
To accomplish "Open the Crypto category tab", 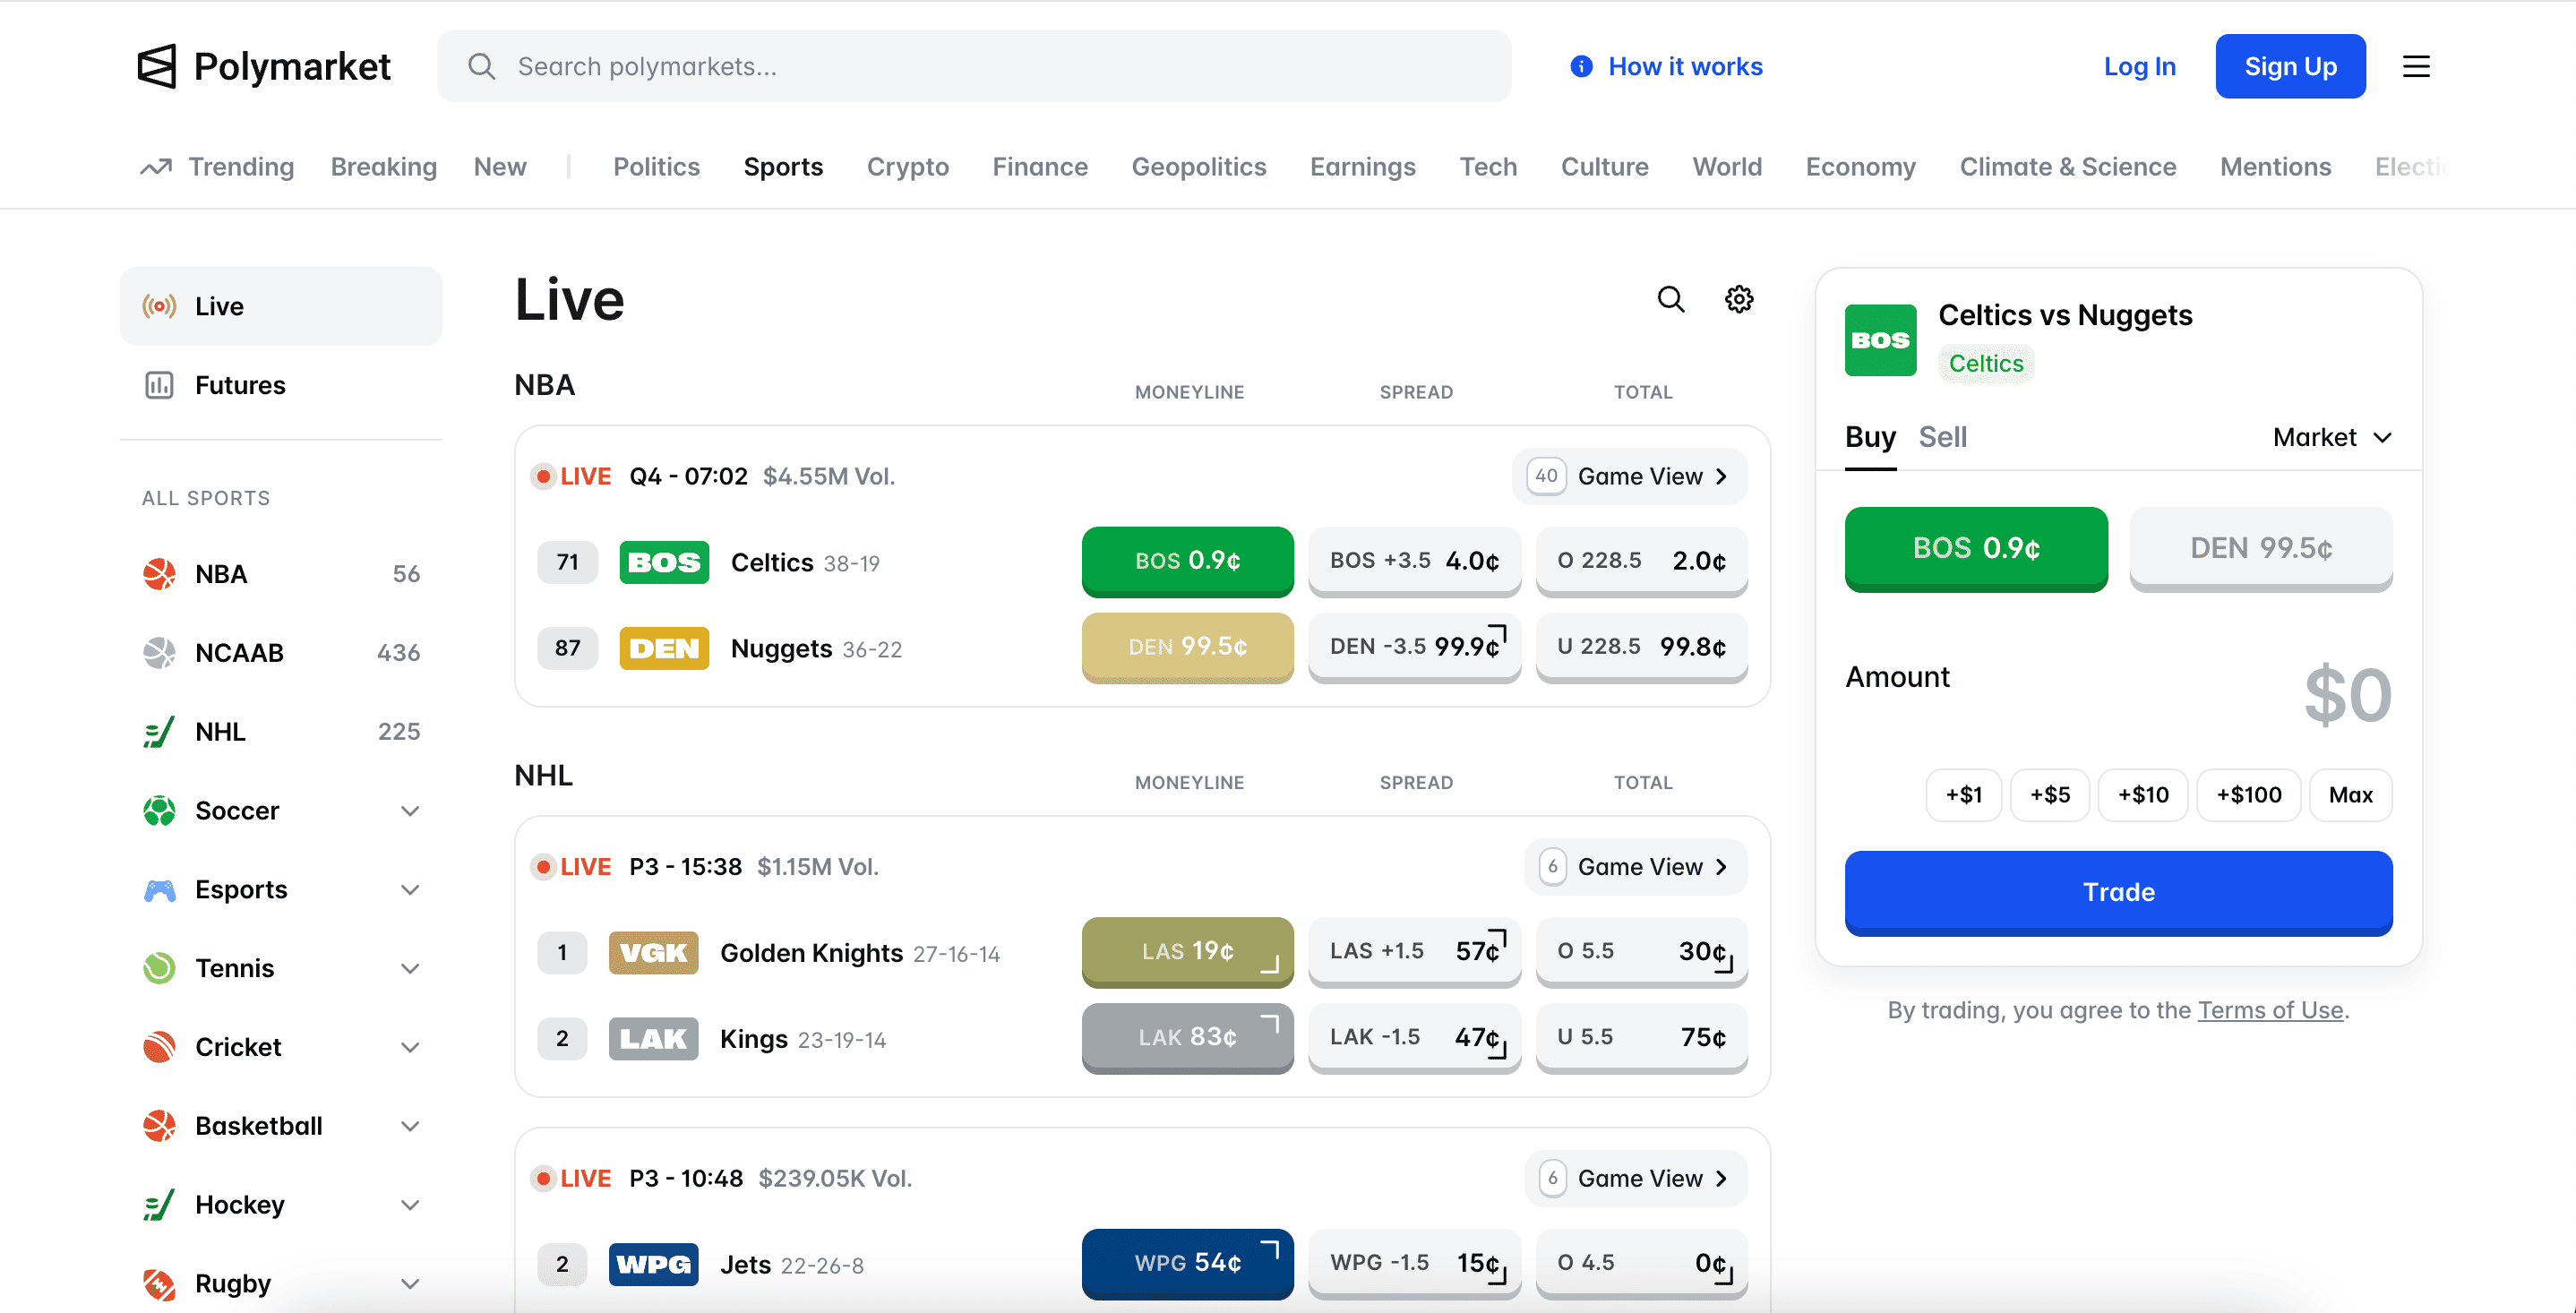I will pyautogui.click(x=907, y=167).
